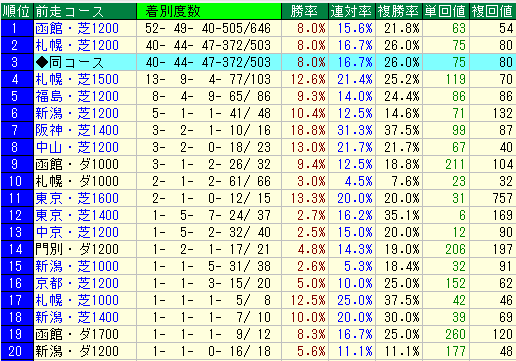Image resolution: width=516 pixels, height=361 pixels.
Task: Select the win rate 12.6% for 札幌・芝1500
Action: click(x=308, y=79)
